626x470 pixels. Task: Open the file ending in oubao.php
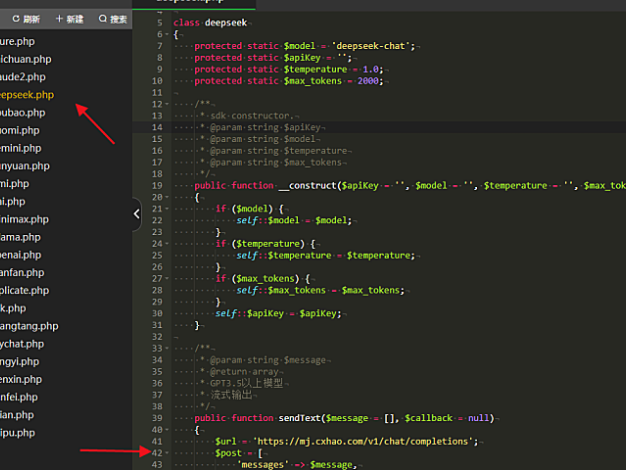23,112
